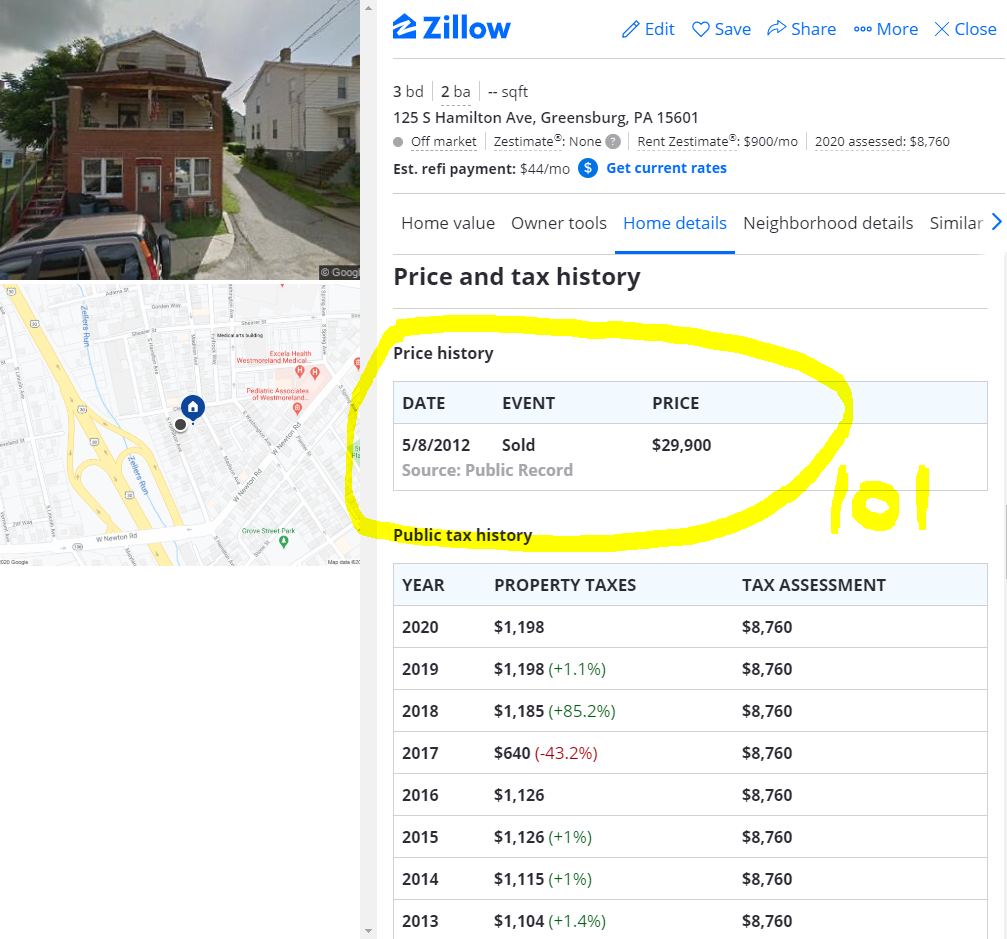This screenshot has height=939, width=1007.
Task: Click the TAX ASSESSMENT column header
Action: point(814,585)
